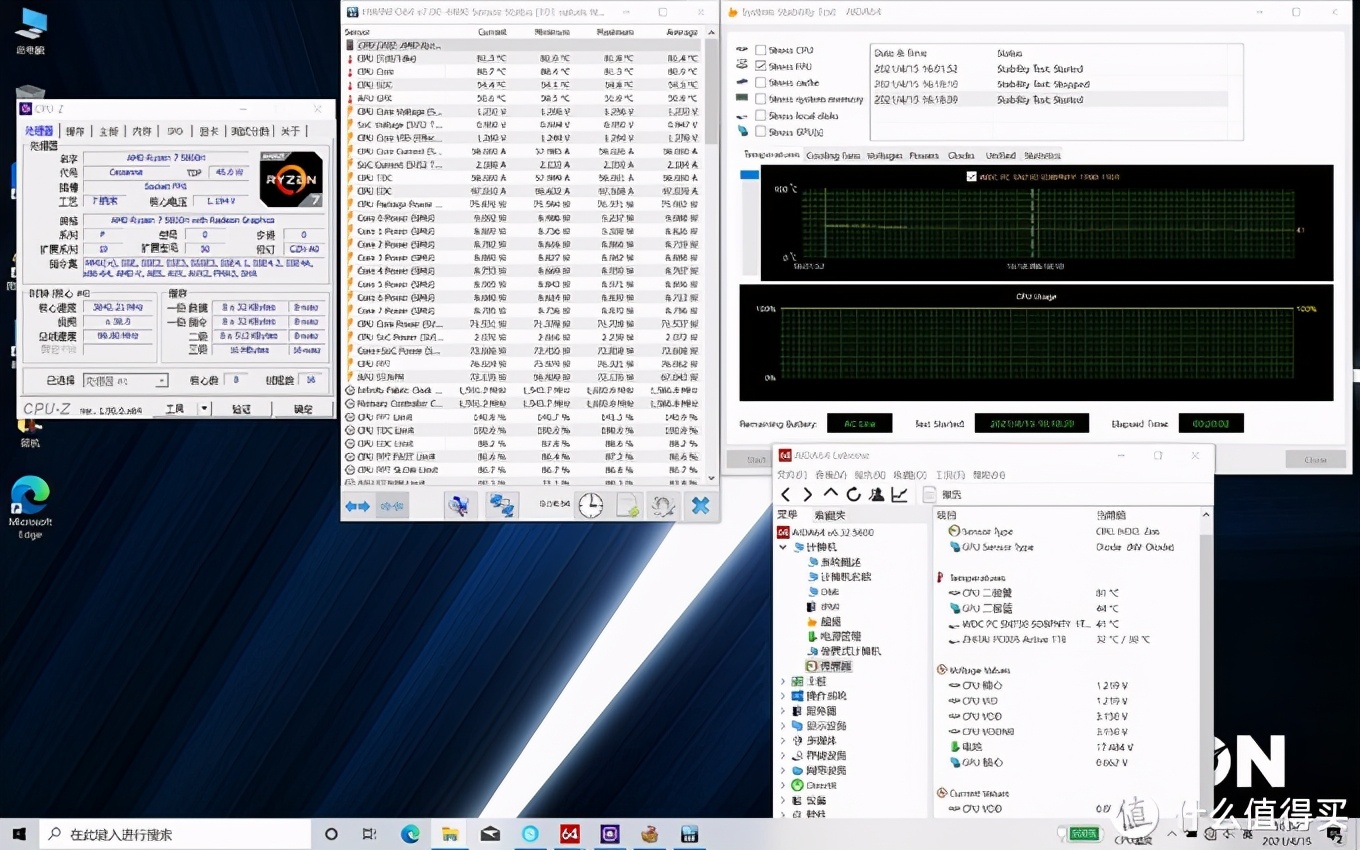Switch to the Statistics tab in stability test
The image size is (1360, 850).
(x=1042, y=155)
